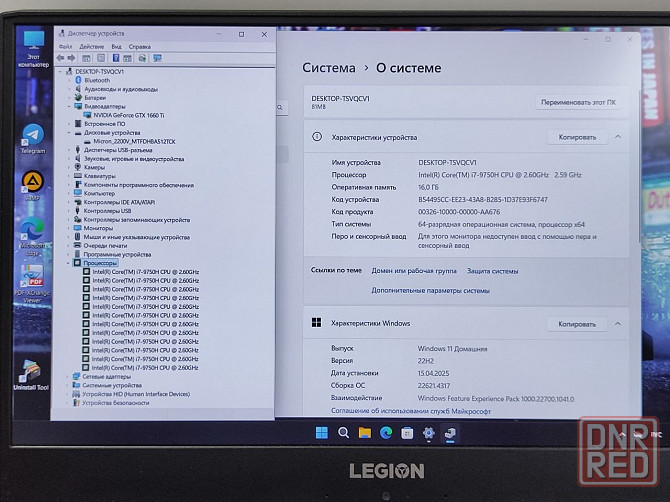This screenshot has height=502, width=670.
Task: Select the Камеры category icon
Action: click(x=78, y=167)
